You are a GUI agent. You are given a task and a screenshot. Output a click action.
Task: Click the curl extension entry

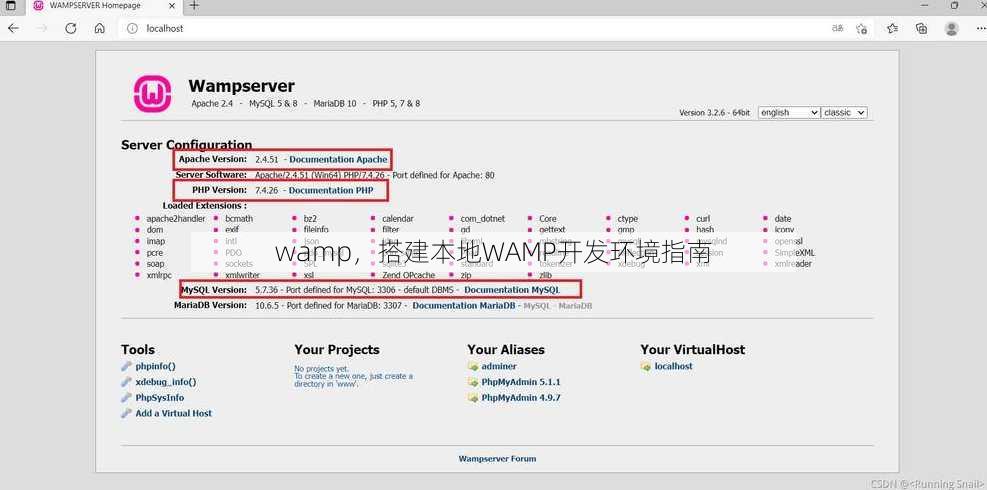[703, 219]
